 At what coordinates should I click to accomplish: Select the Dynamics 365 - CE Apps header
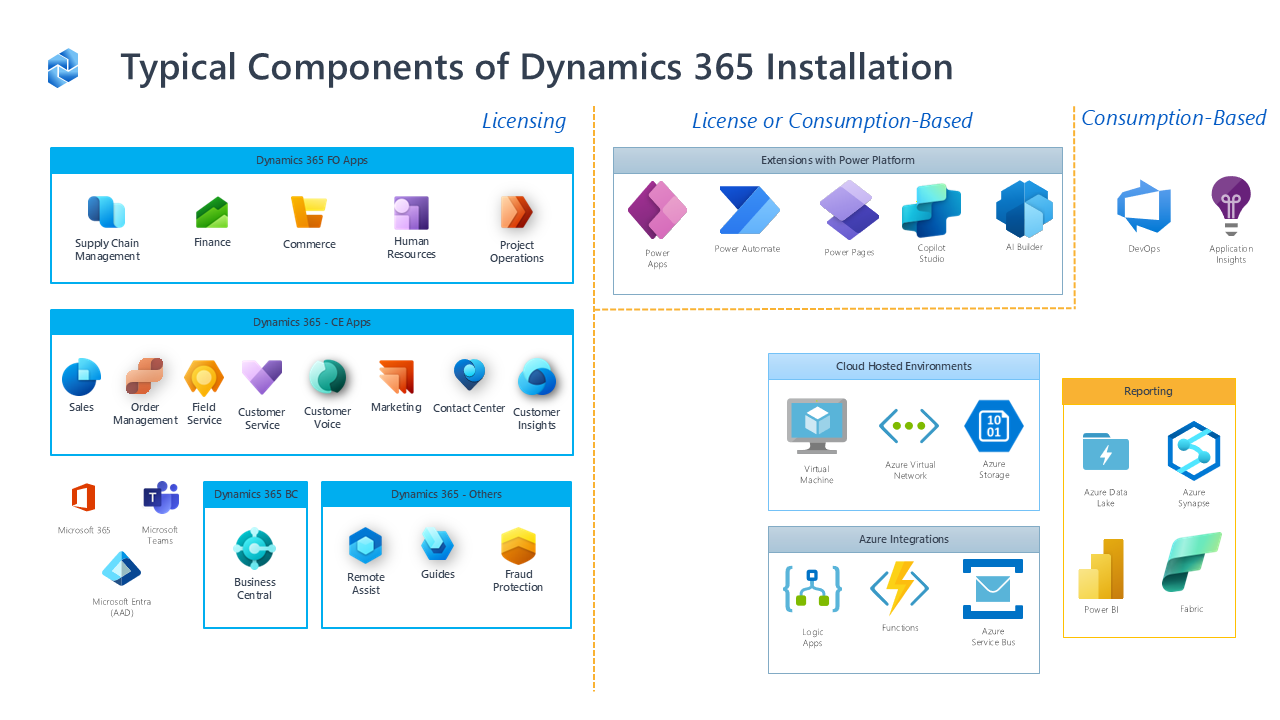click(x=311, y=322)
